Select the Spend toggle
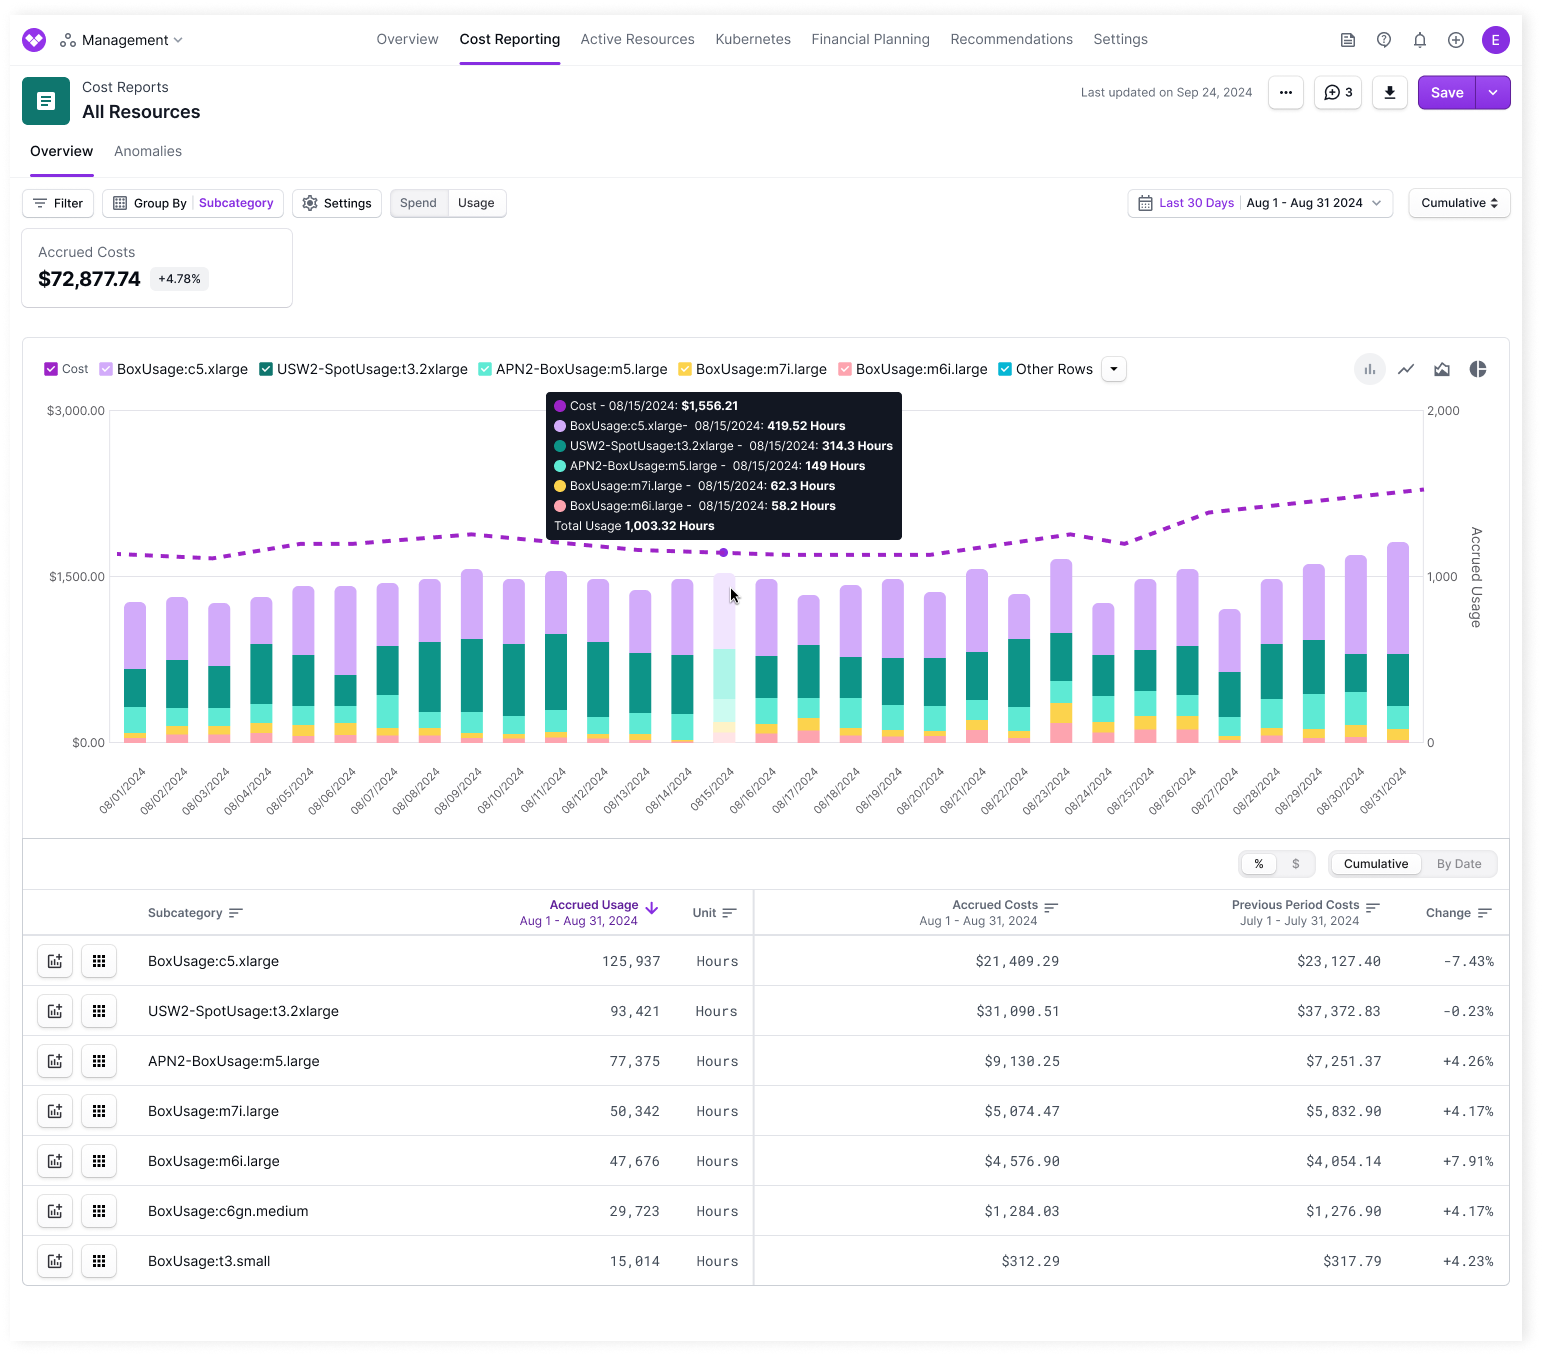This screenshot has width=1542, height=1356. coord(418,203)
